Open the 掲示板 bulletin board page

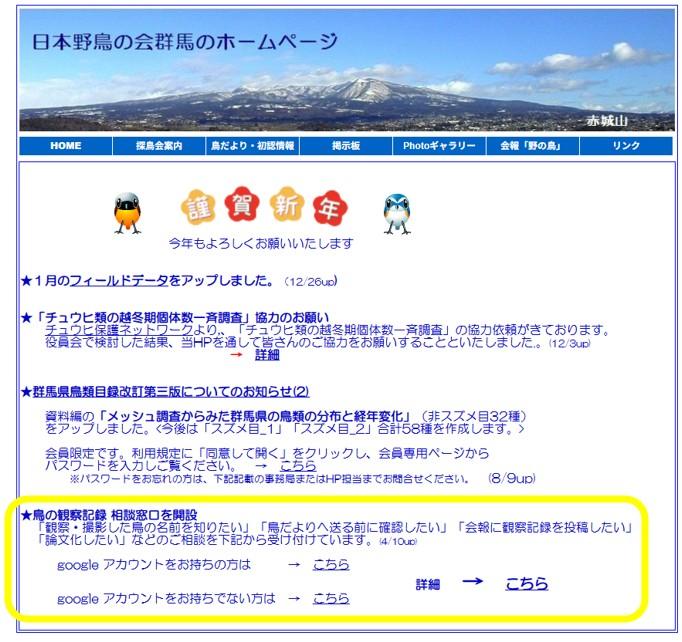point(346,146)
